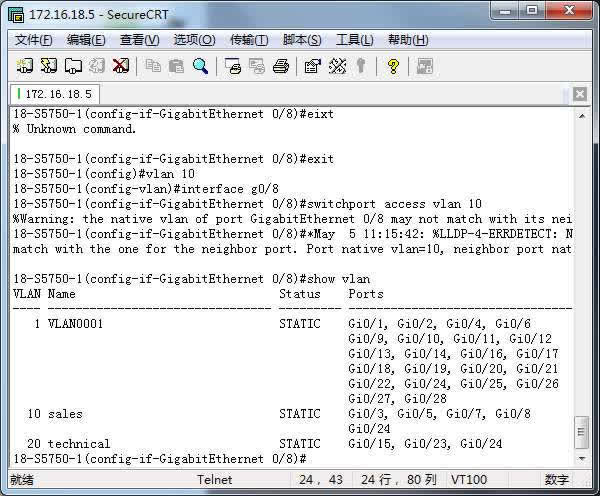This screenshot has height=496, width=600.
Task: Open the 选项(O) menu
Action: (194, 40)
